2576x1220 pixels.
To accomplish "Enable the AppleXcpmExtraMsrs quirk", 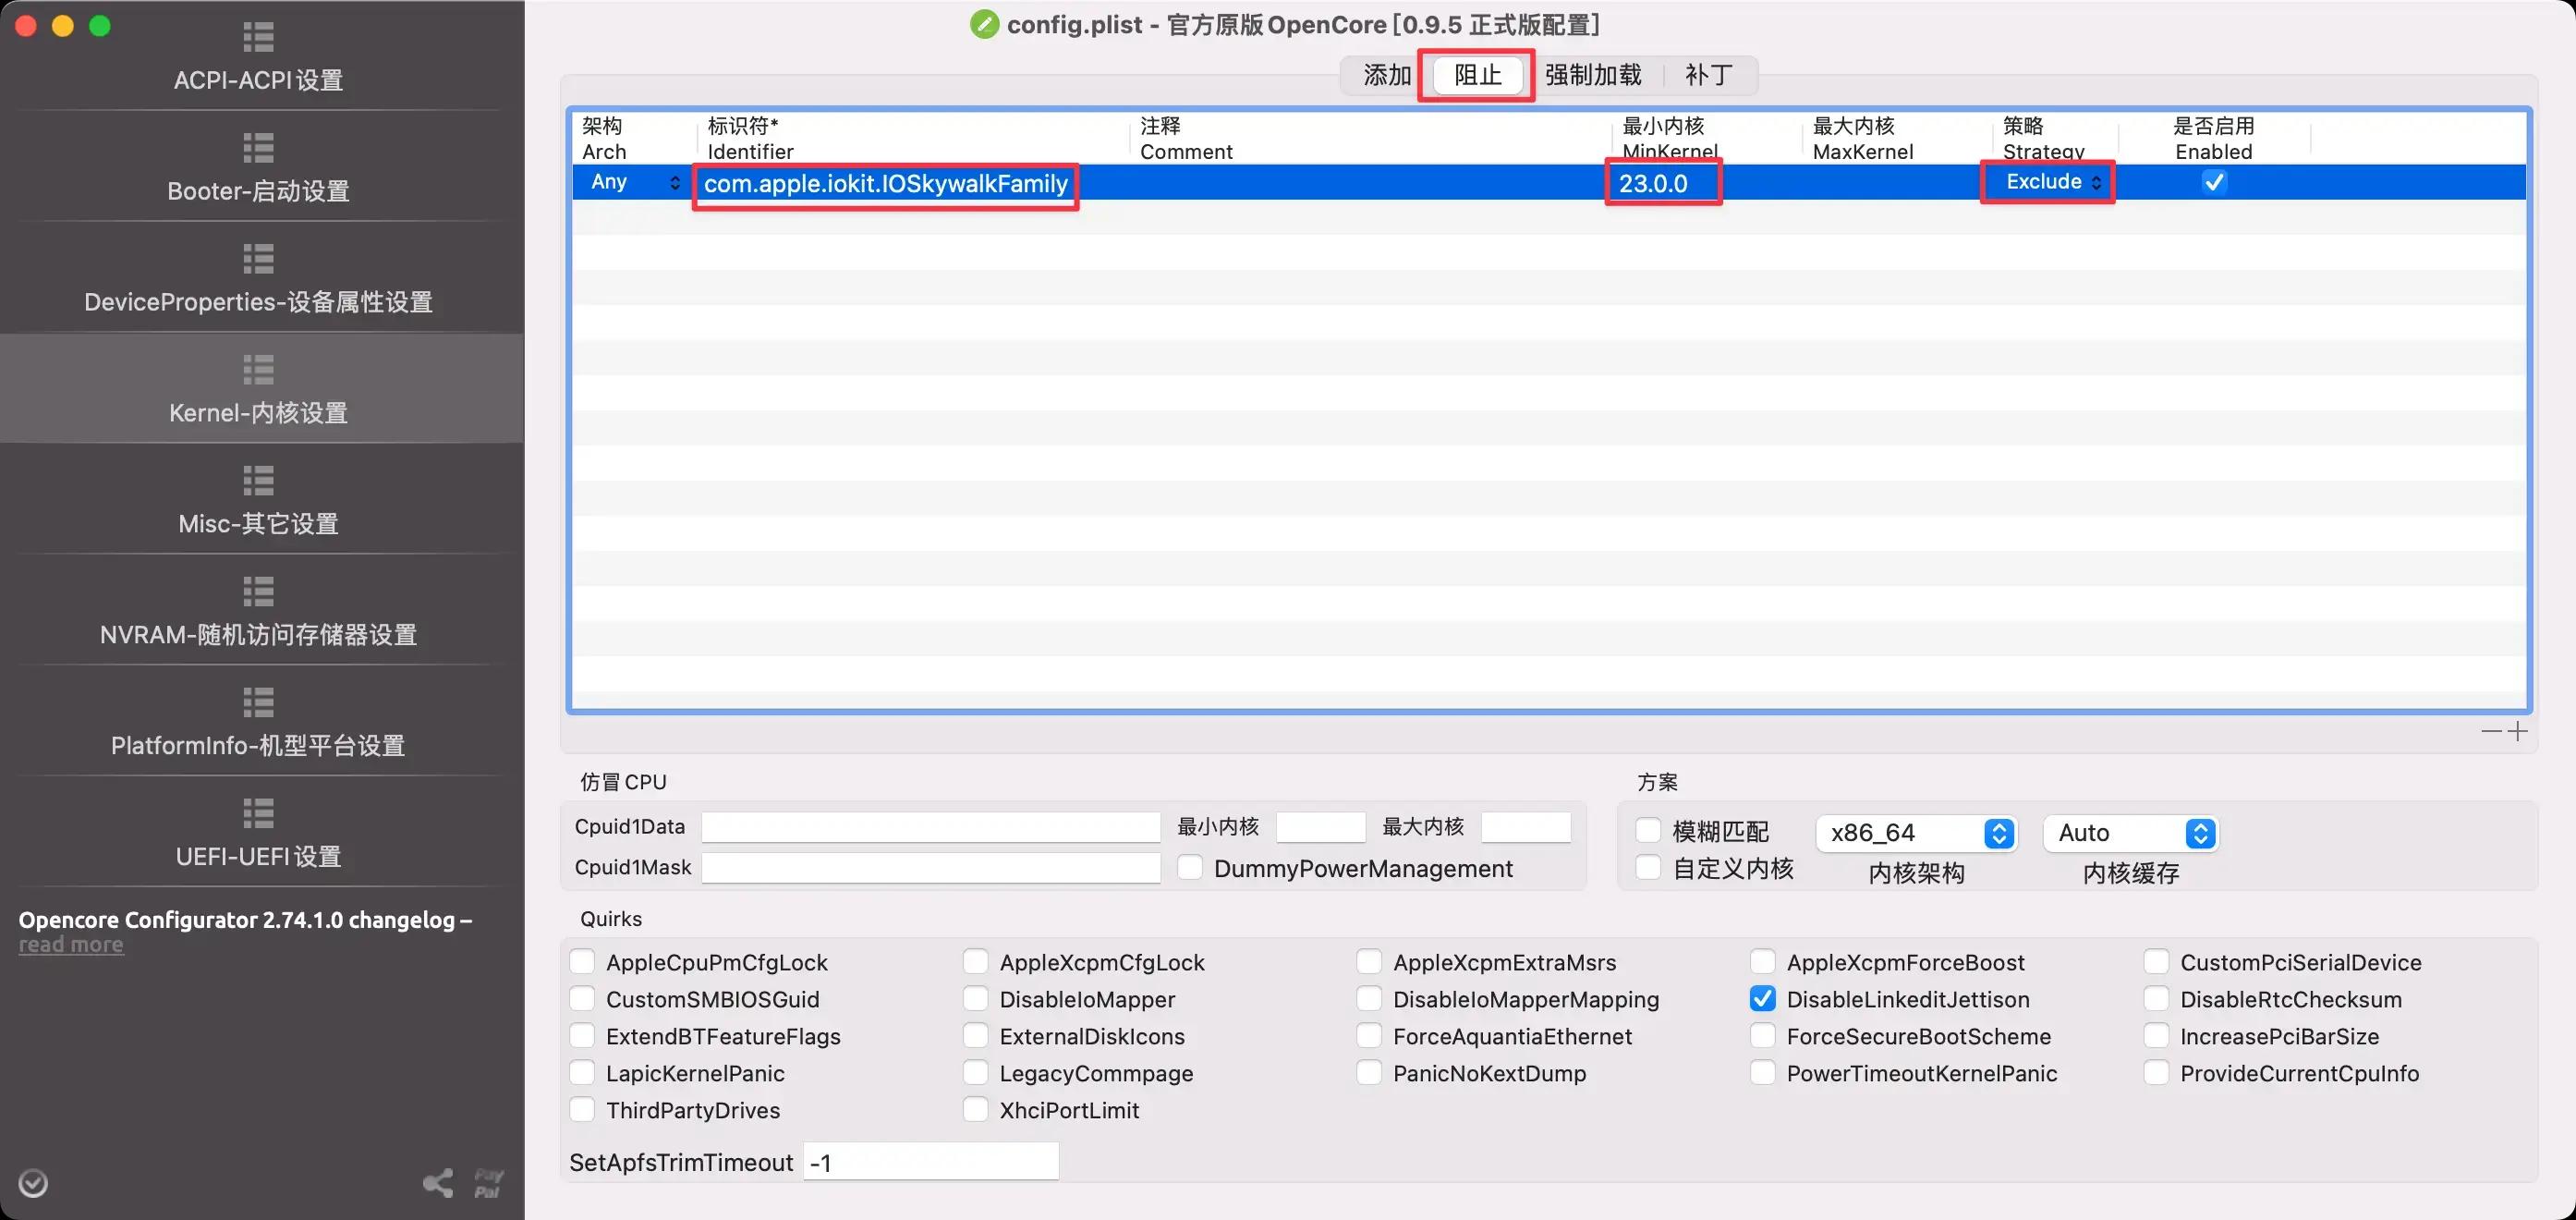I will click(1369, 962).
